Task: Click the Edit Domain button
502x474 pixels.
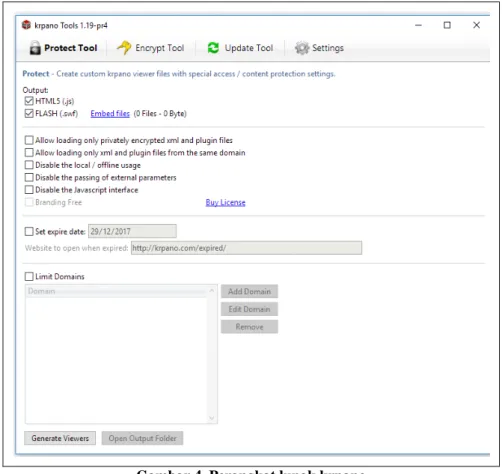Action: [x=249, y=309]
